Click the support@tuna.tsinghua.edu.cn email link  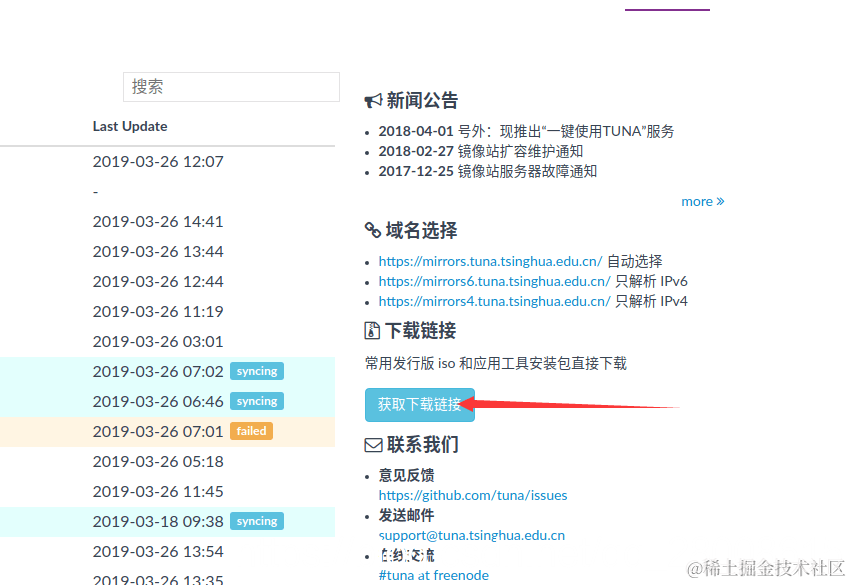click(x=472, y=536)
